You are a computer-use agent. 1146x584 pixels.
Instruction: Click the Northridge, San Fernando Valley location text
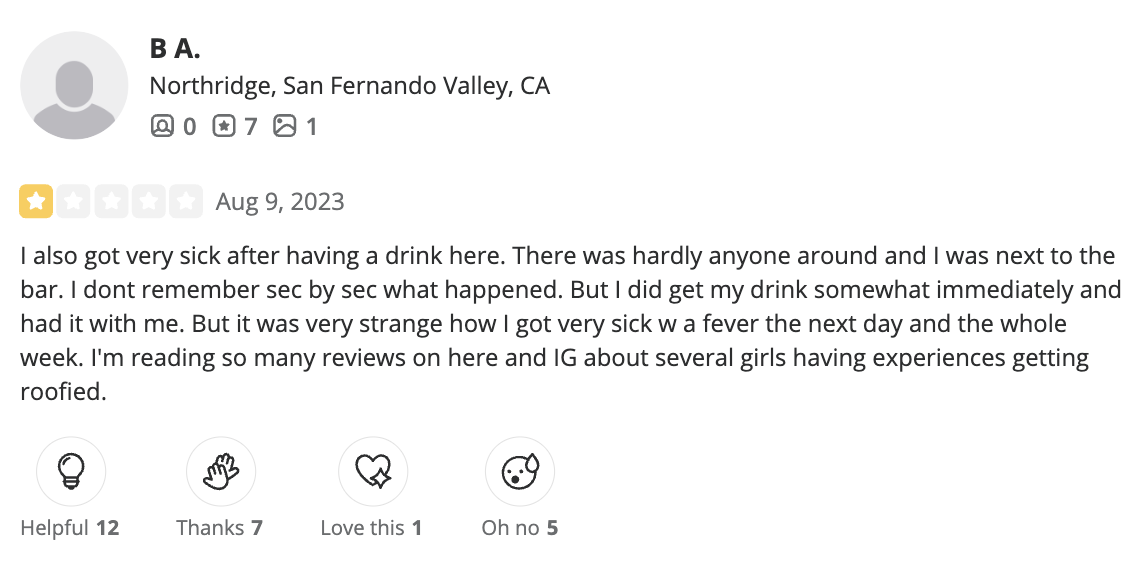coord(349,86)
